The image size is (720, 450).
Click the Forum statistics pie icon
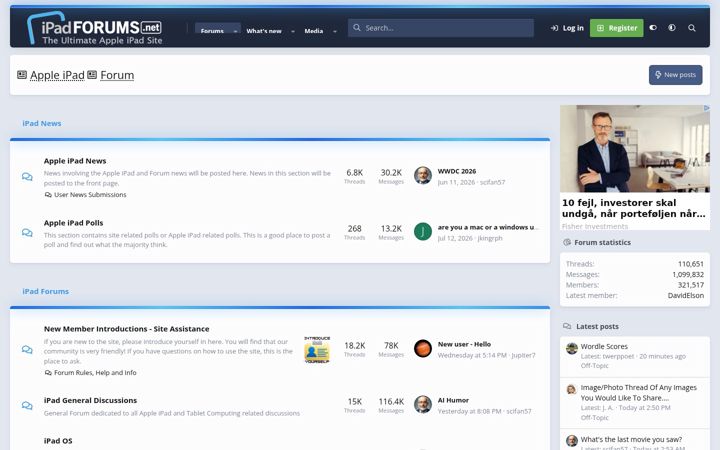tap(567, 242)
